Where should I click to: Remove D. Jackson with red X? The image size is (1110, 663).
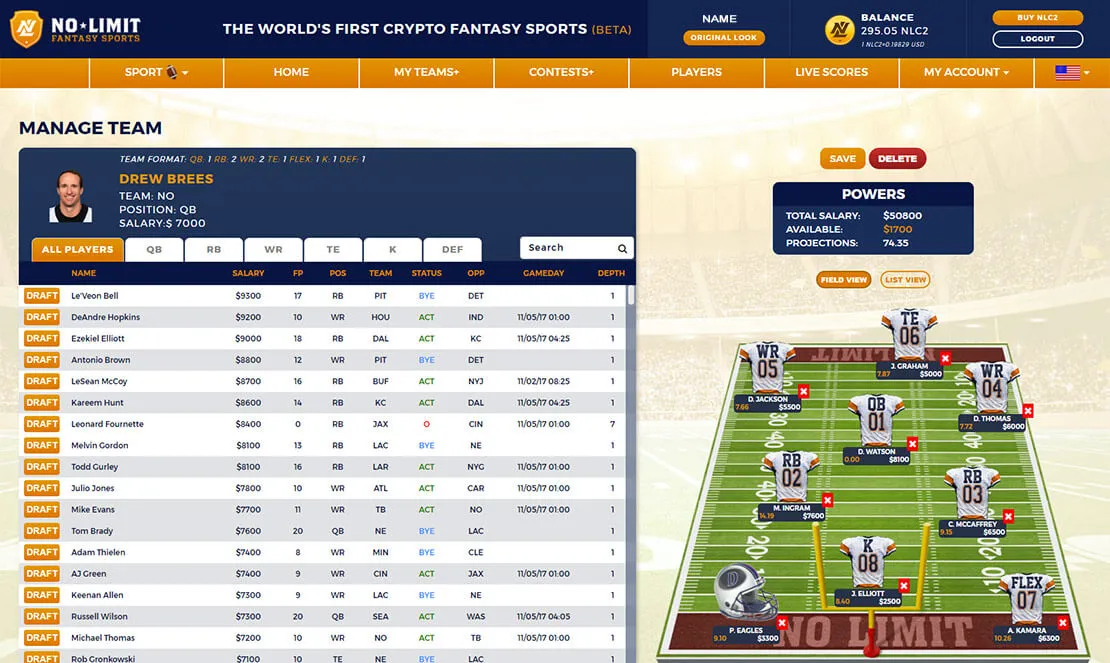[x=803, y=391]
